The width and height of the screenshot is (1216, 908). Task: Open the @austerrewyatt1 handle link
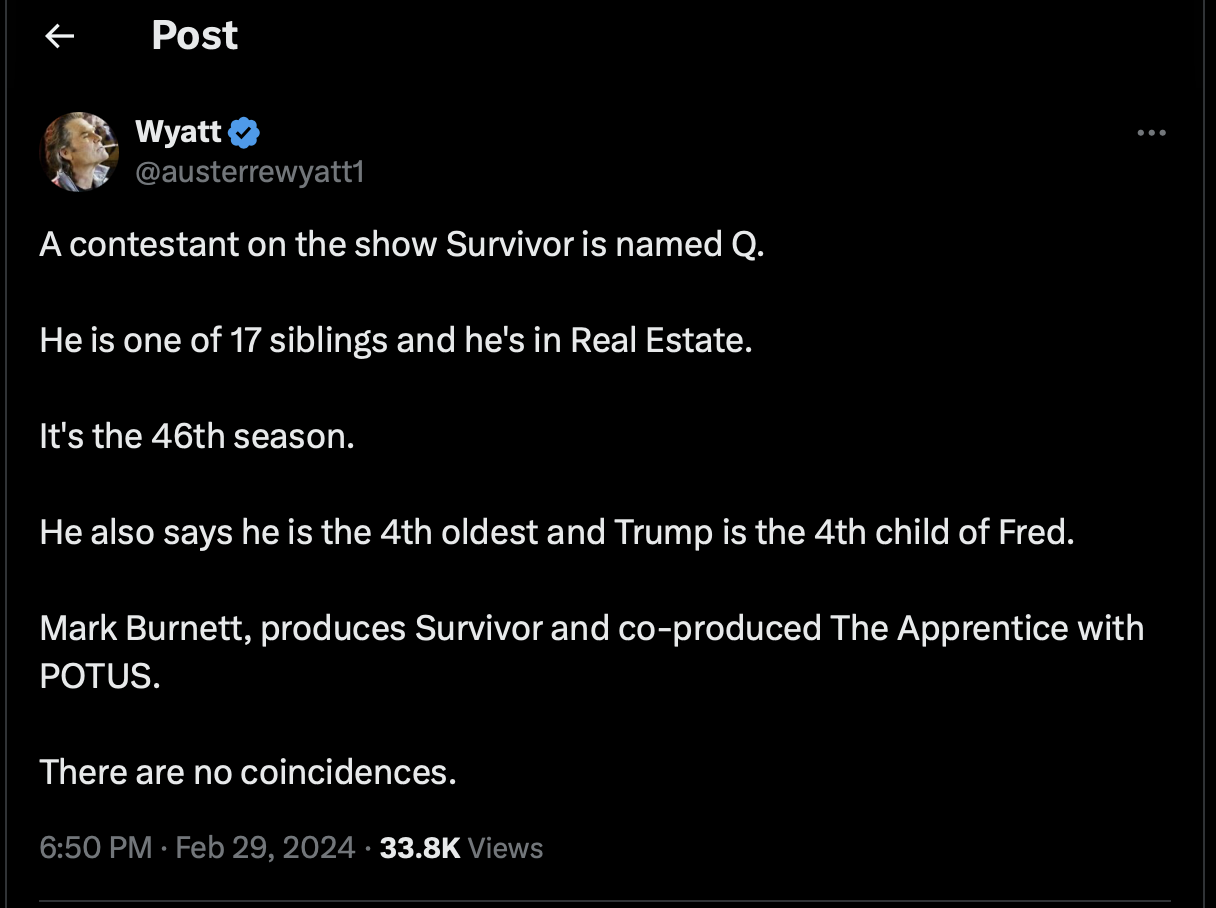(x=248, y=172)
